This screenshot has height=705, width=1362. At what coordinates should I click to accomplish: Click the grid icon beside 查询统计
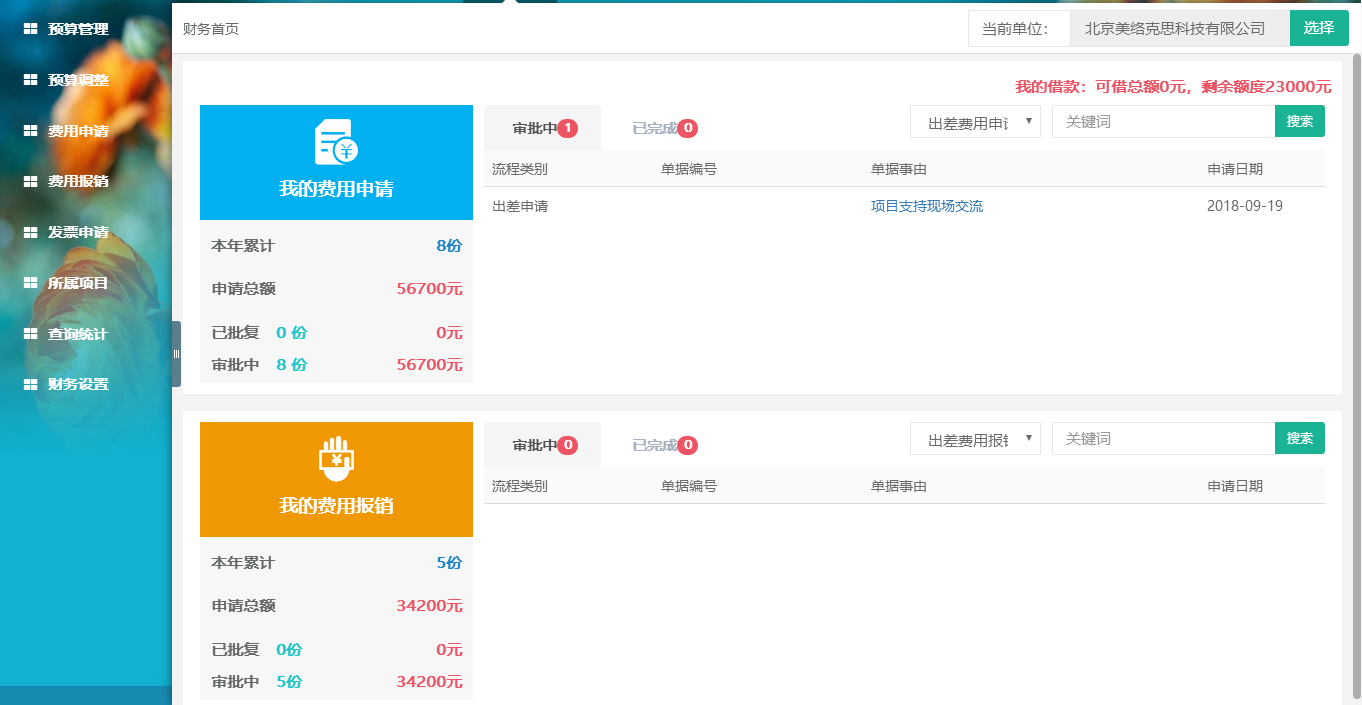(30, 334)
